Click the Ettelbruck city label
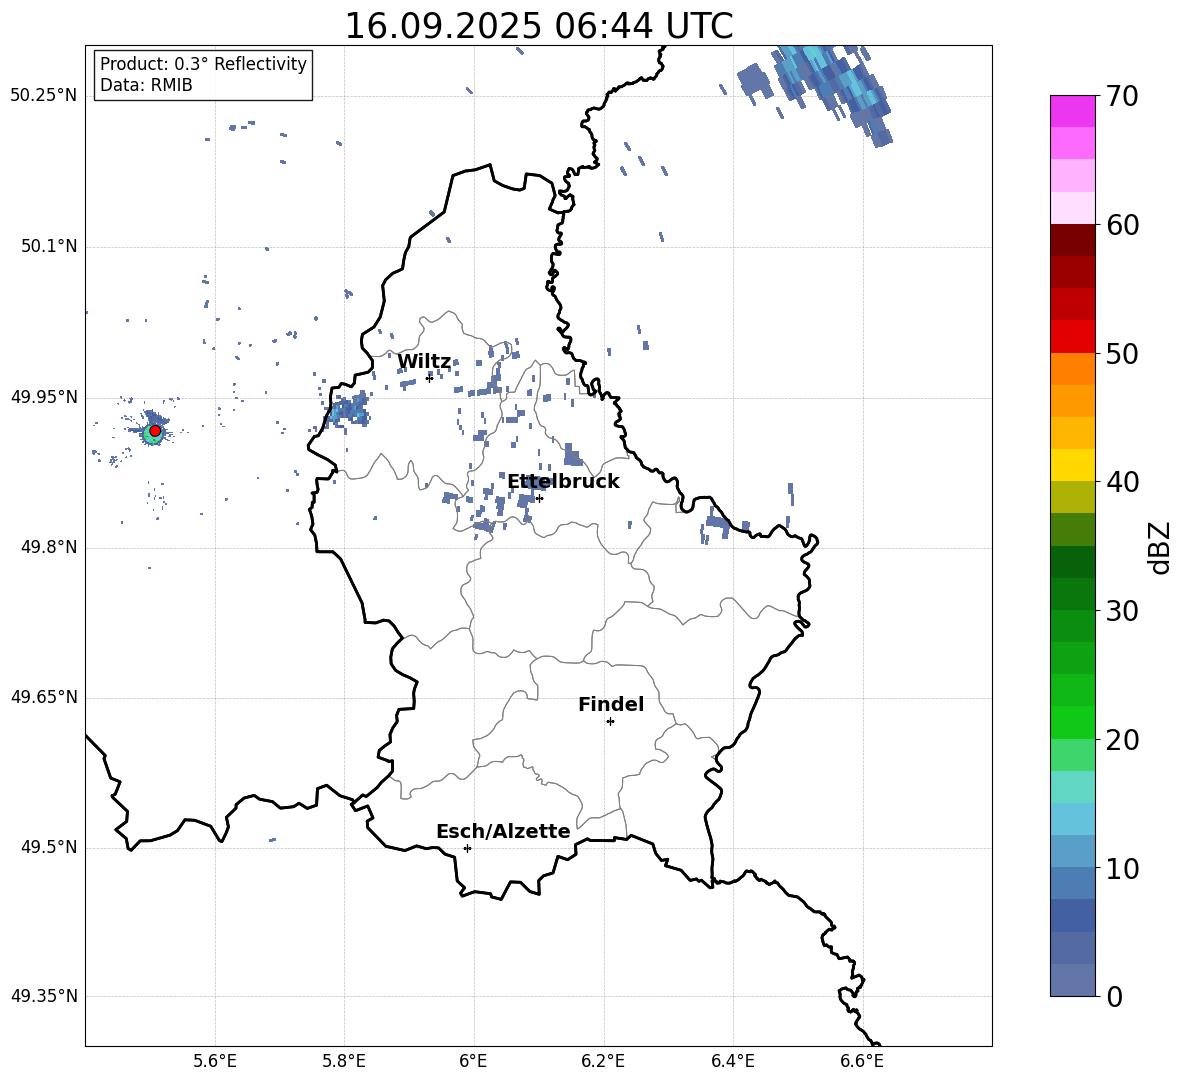This screenshot has width=1184, height=1081. (563, 482)
